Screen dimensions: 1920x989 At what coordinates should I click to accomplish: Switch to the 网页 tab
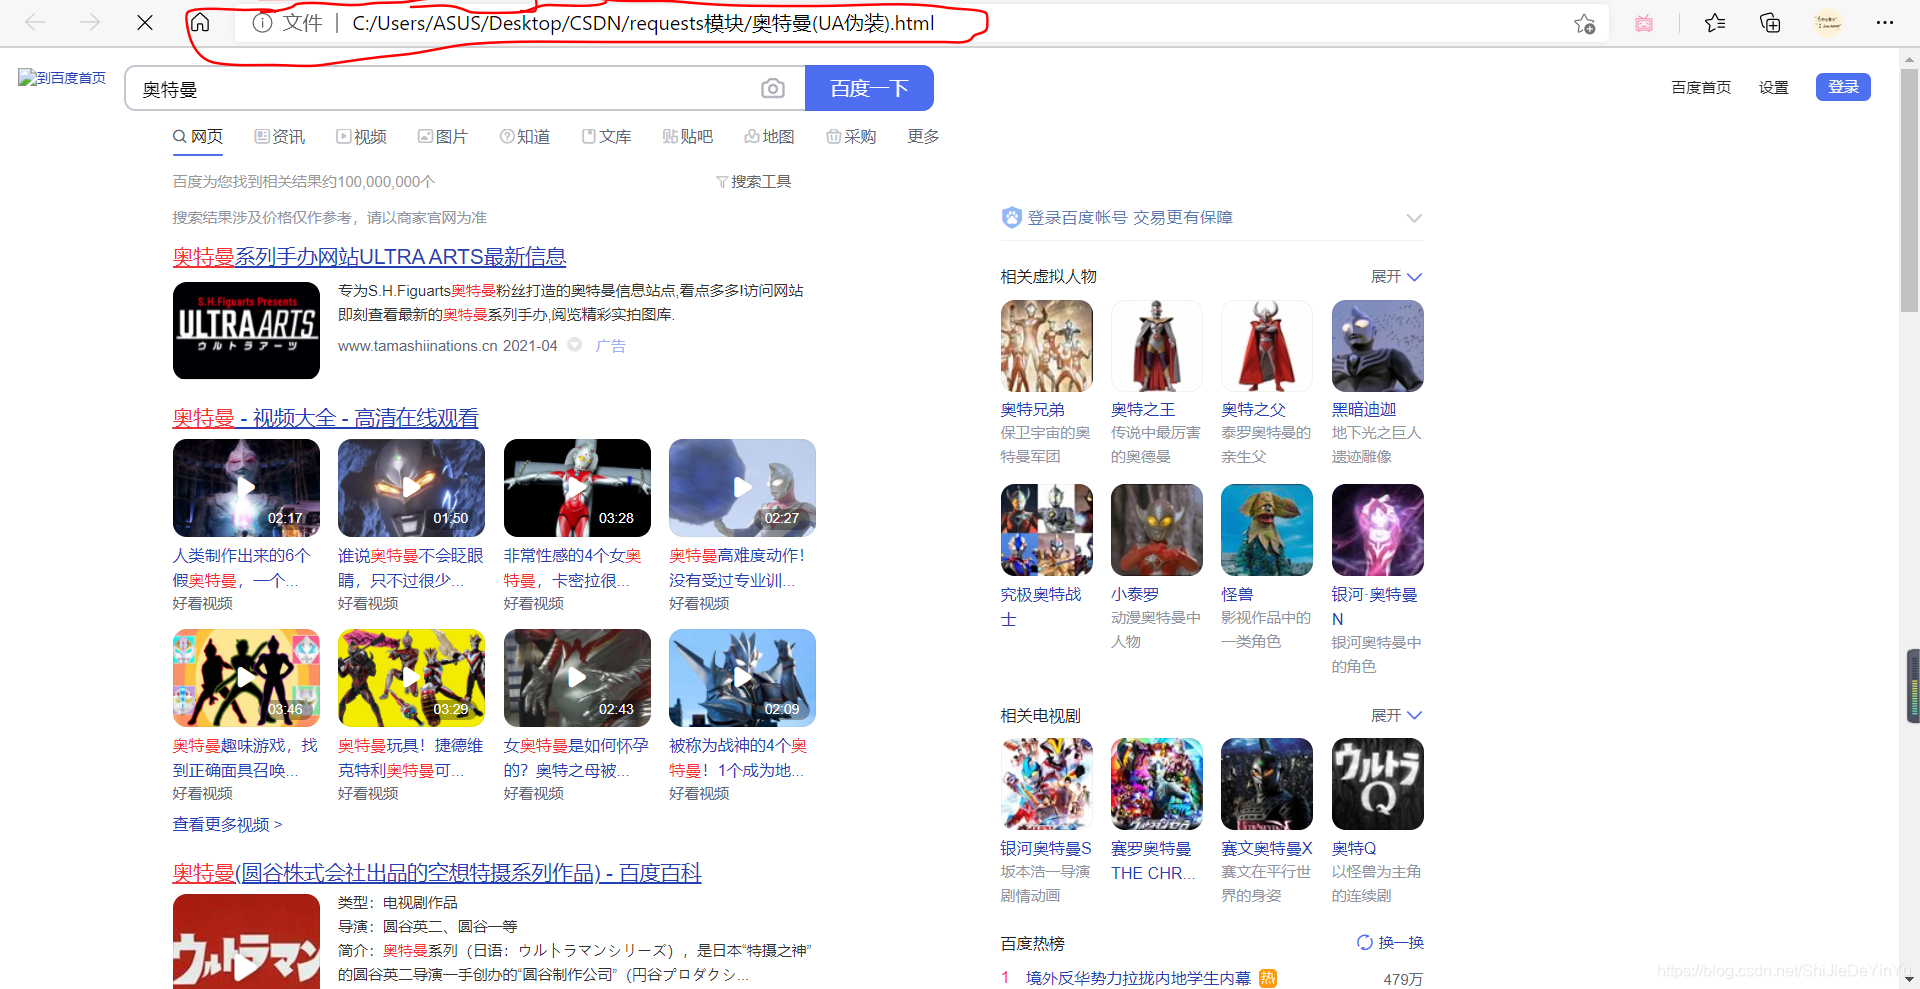click(x=198, y=136)
